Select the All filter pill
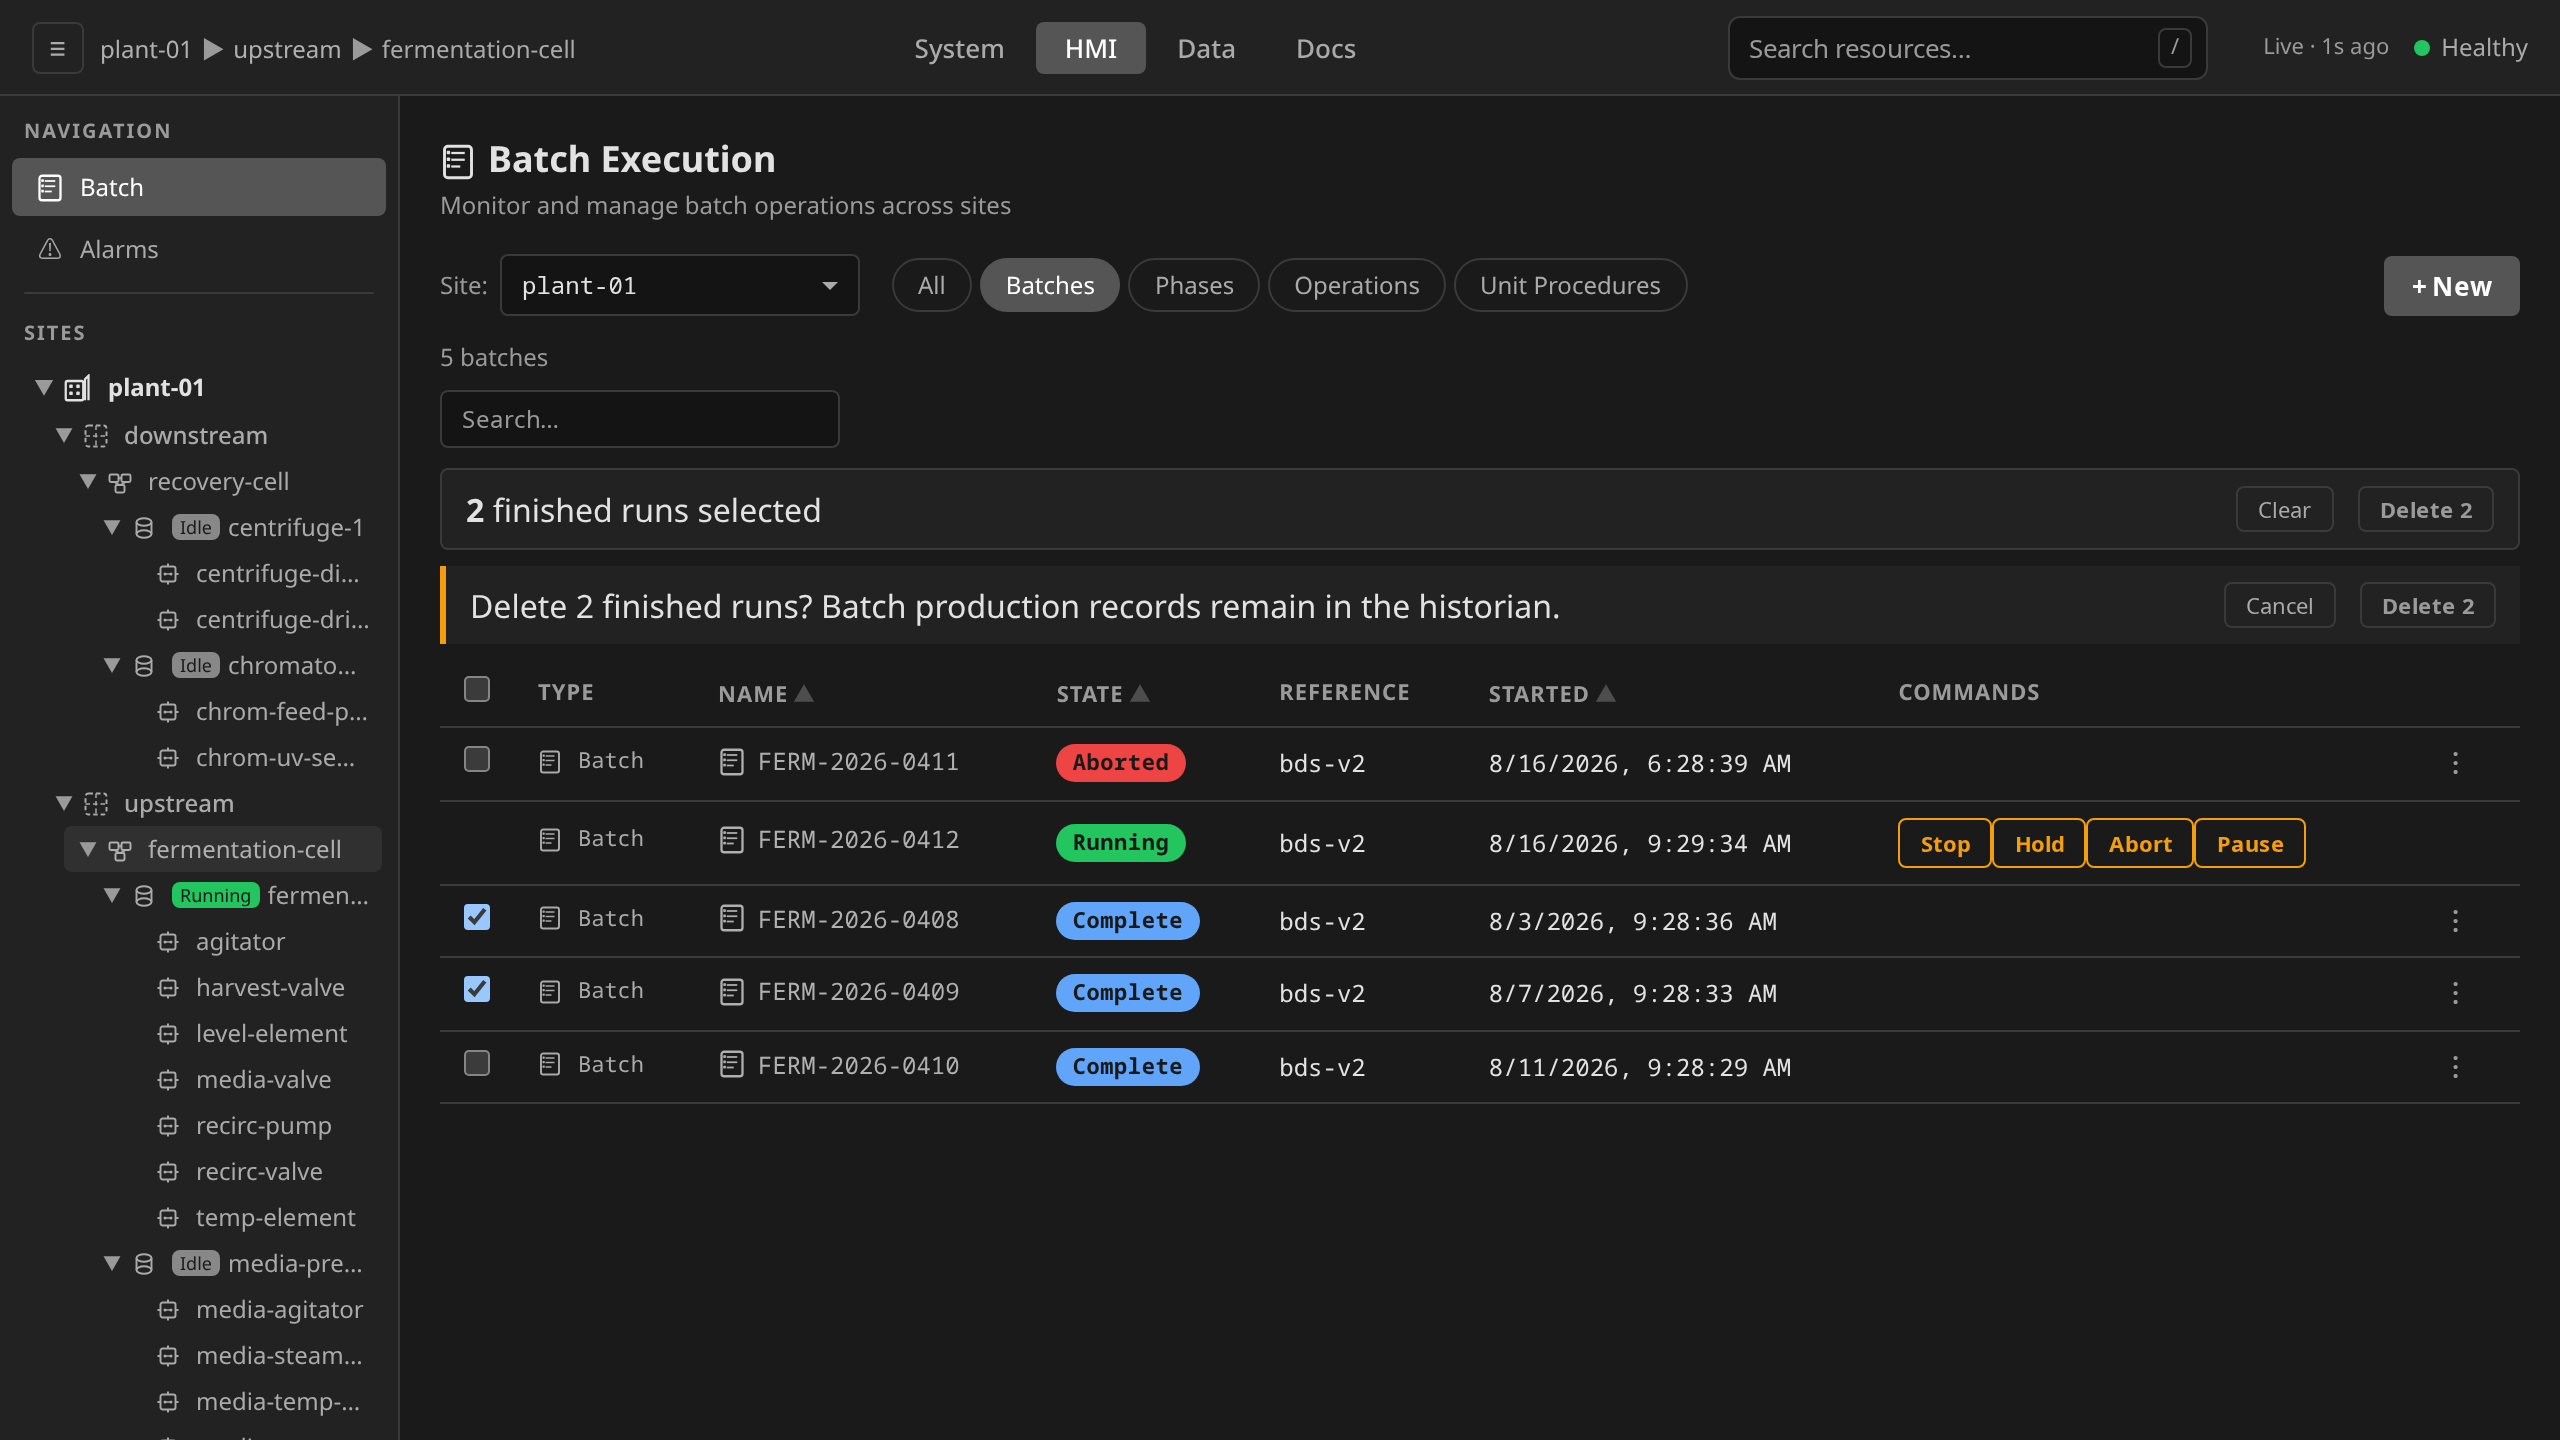 pyautogui.click(x=931, y=286)
